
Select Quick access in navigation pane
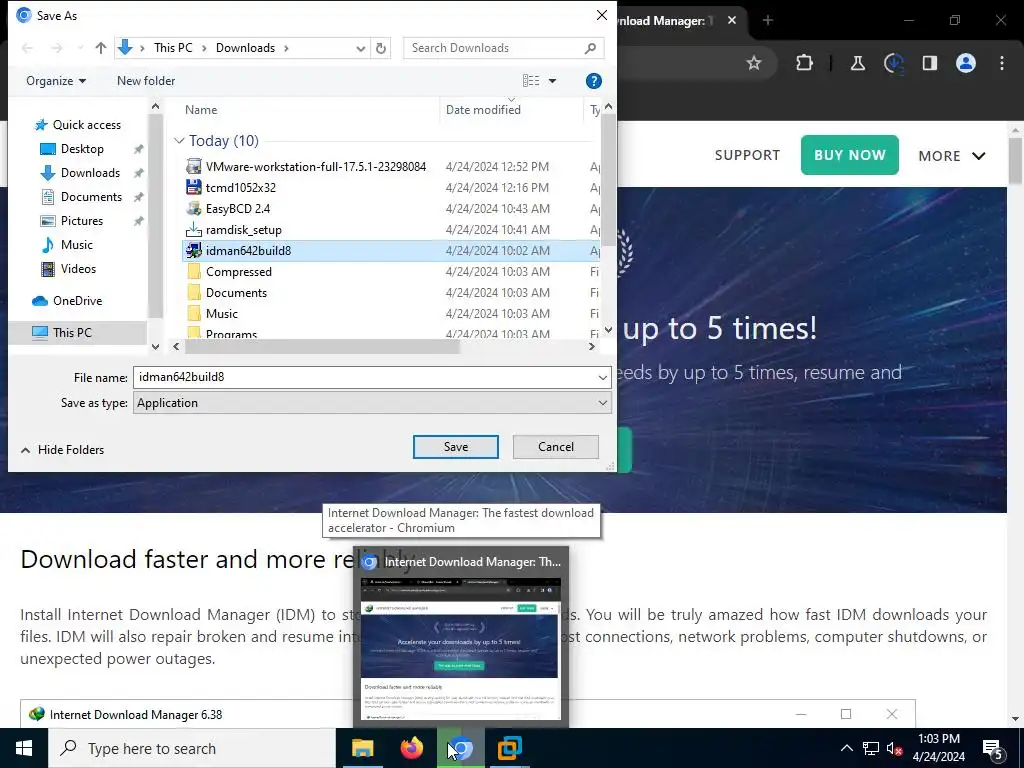click(86, 125)
